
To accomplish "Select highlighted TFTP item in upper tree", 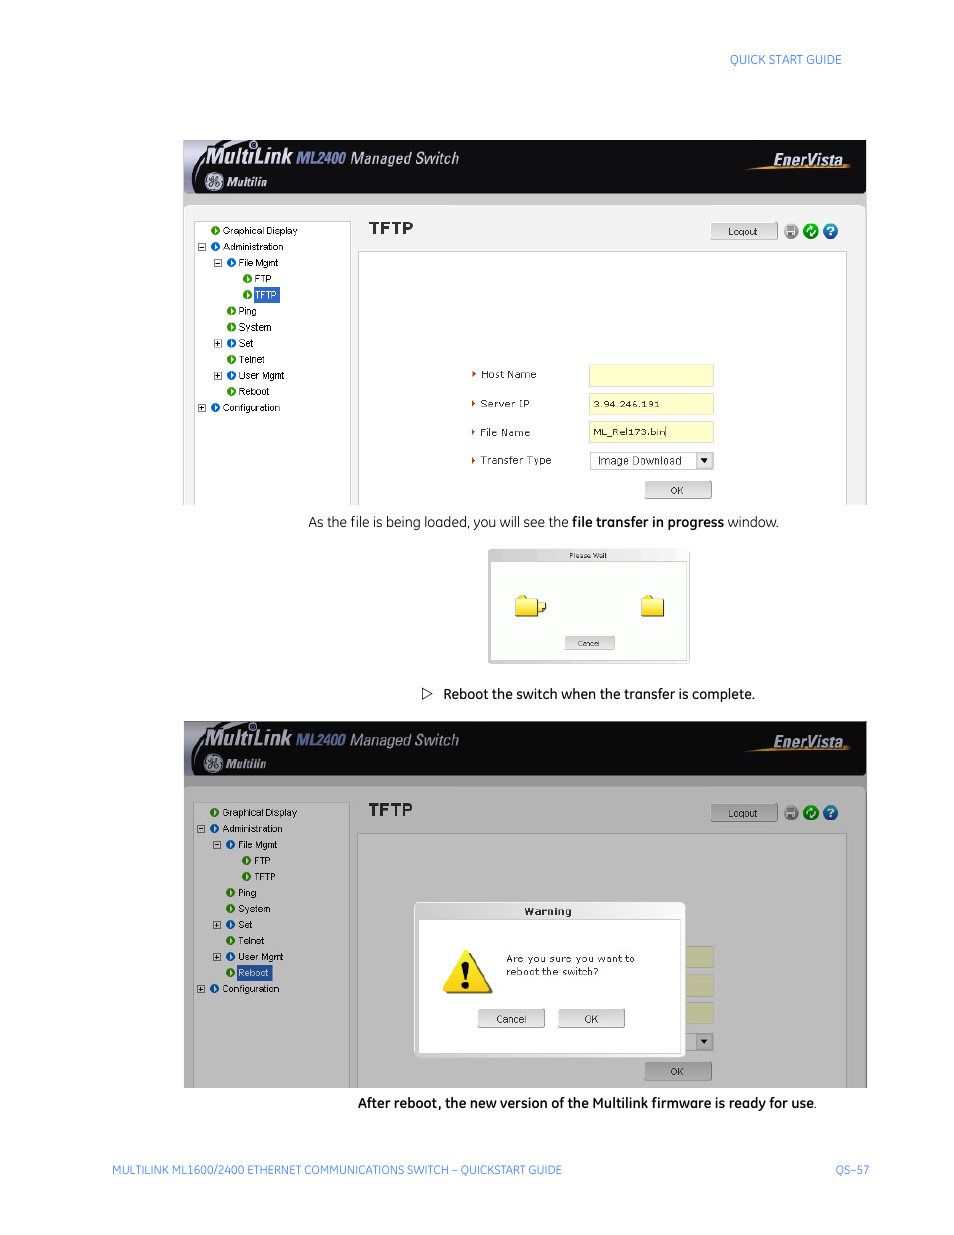I will 266,295.
